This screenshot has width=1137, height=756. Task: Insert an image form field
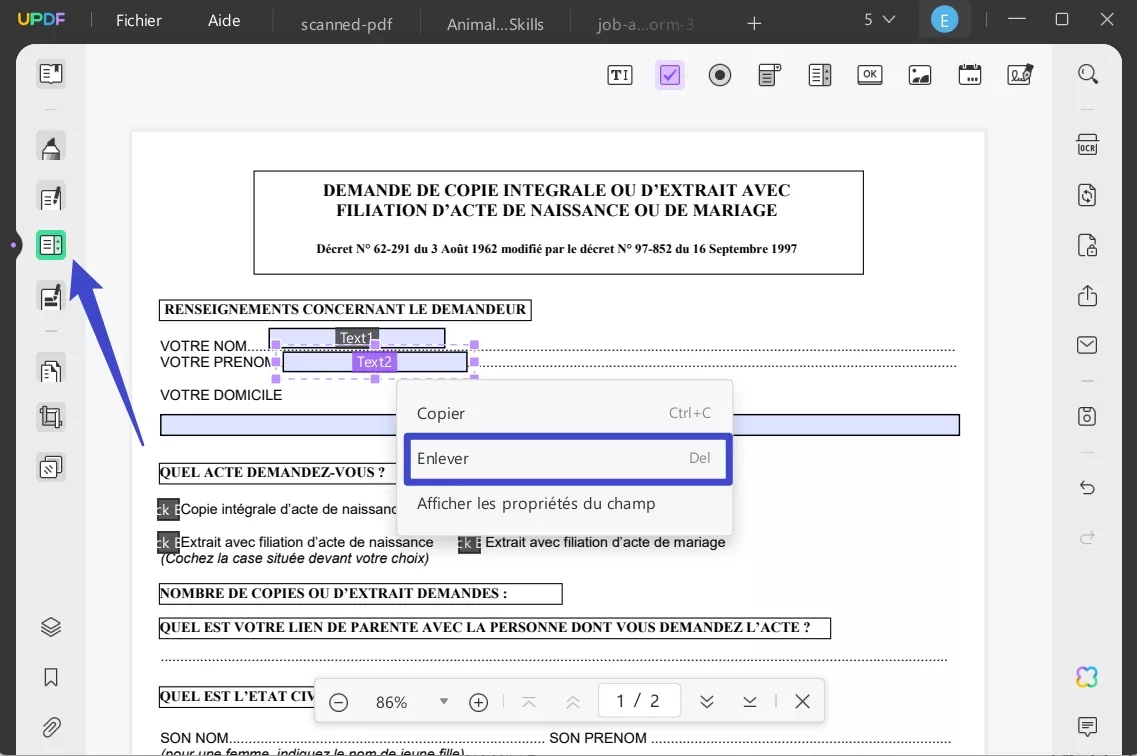point(918,74)
